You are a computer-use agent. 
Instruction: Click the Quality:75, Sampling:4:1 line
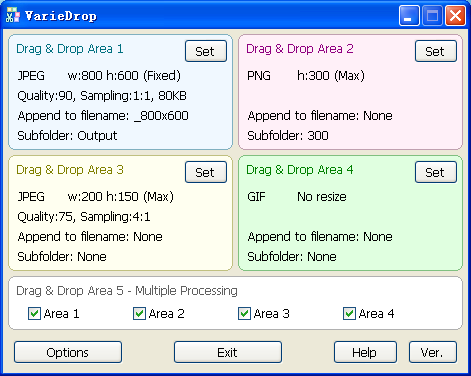coord(84,217)
